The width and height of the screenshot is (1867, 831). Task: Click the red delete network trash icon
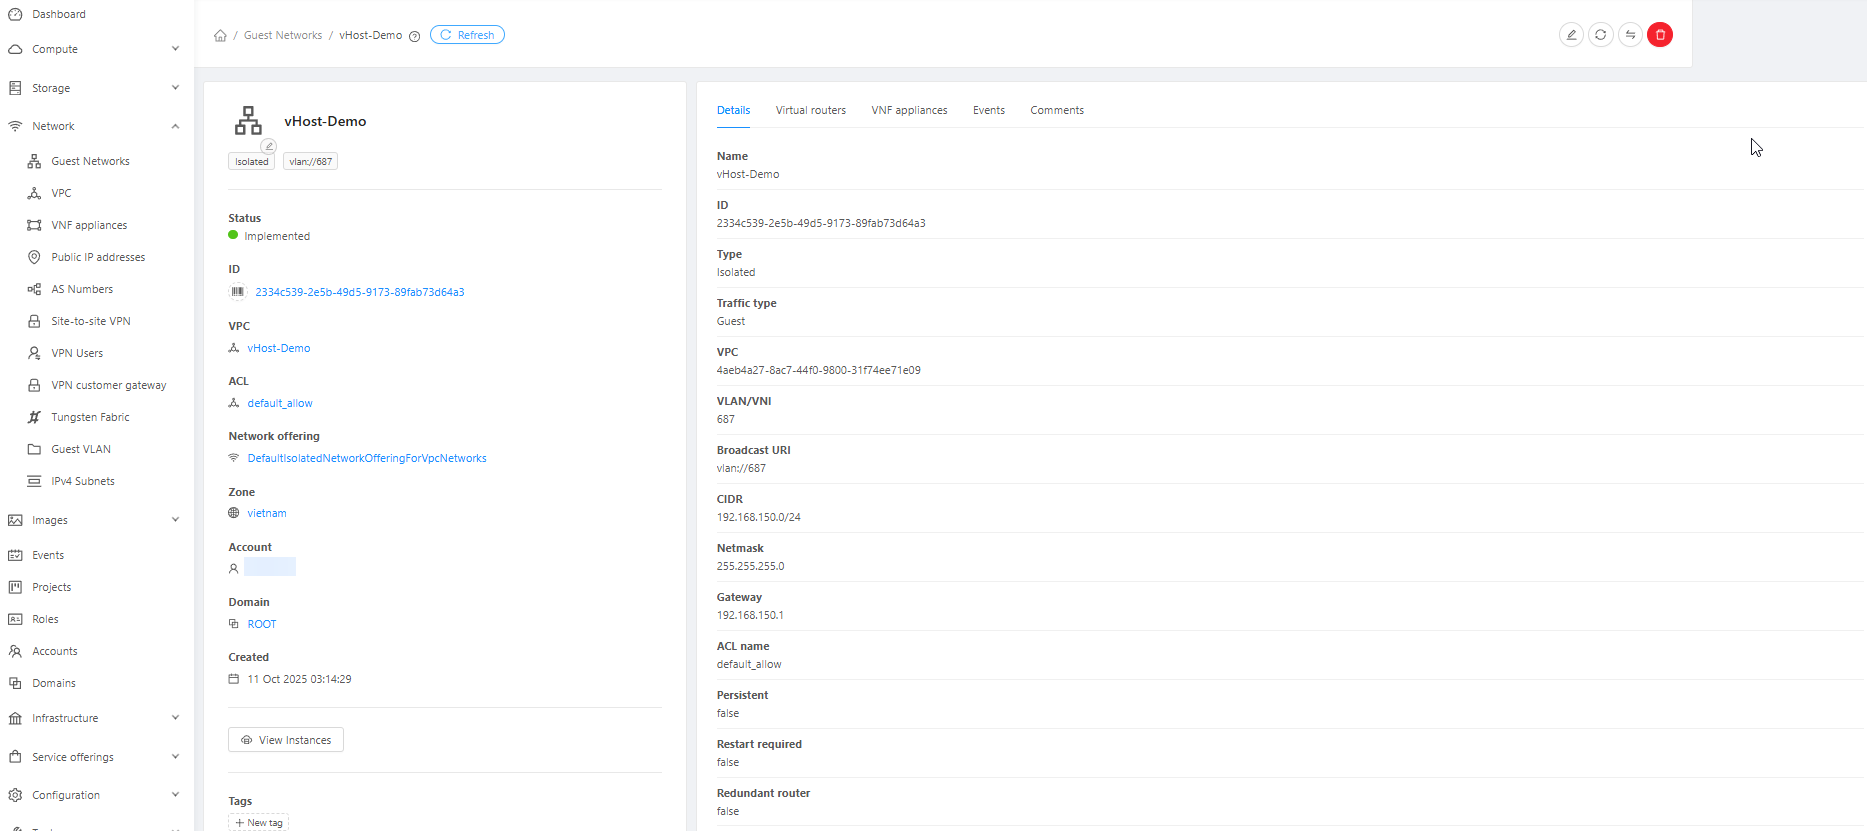[x=1660, y=35]
